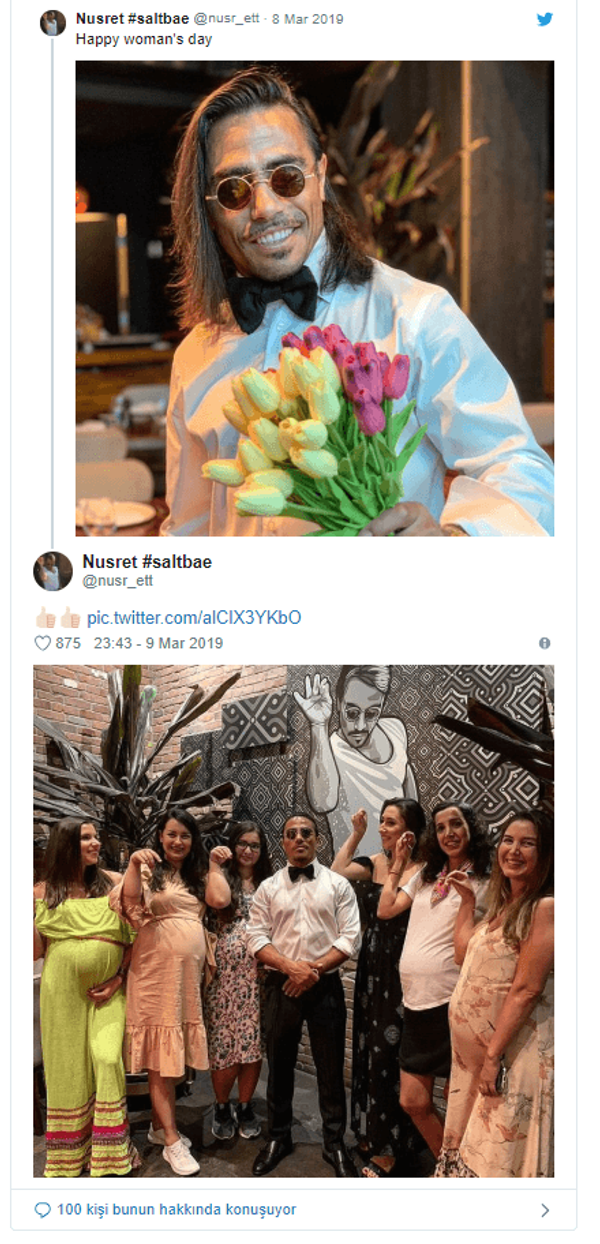Expand the conversation with the bottom chevron arrow
The height and width of the screenshot is (1244, 600).
[545, 1210]
